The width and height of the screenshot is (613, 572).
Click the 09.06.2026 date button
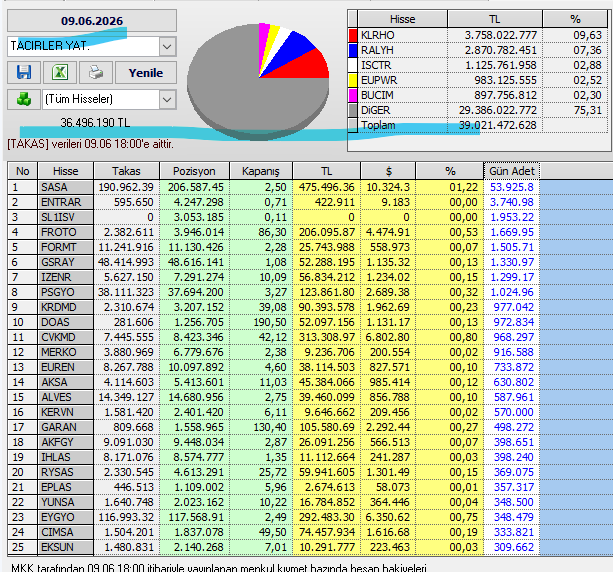tap(92, 21)
